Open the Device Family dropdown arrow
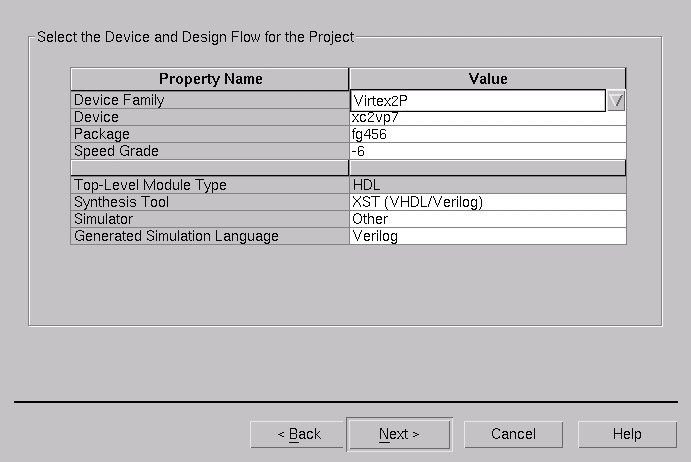 pos(616,101)
